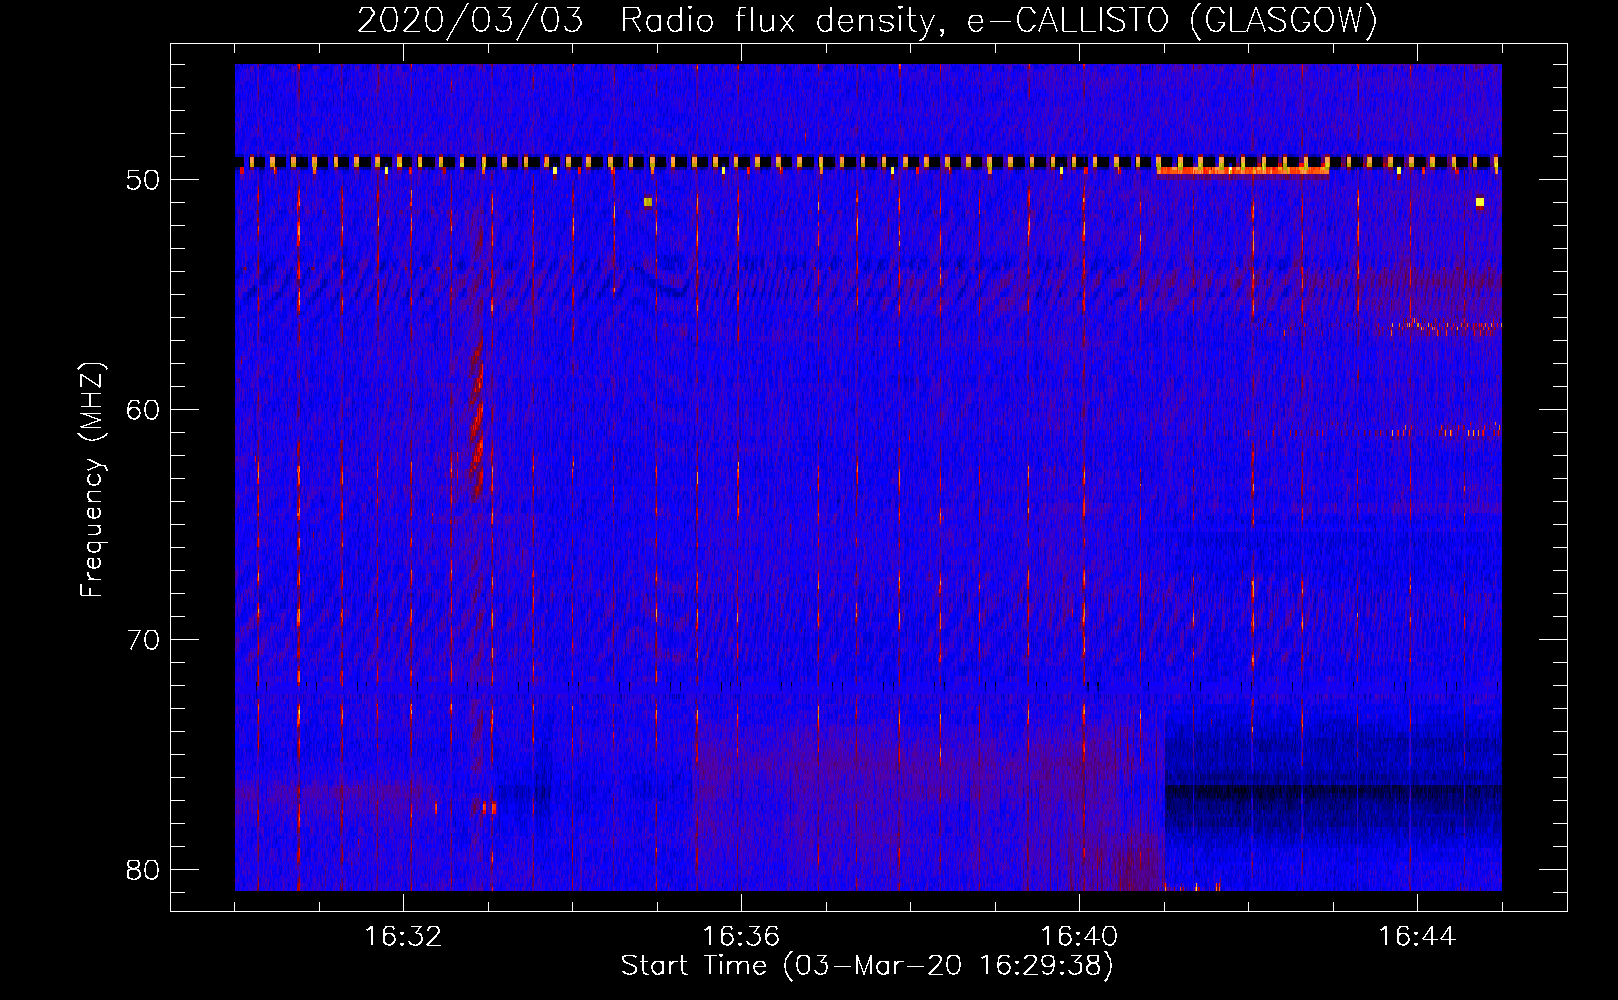Viewport: 1618px width, 1000px height.
Task: Click the yellow square marker near 51 MHz at far right
Action: coord(1480,202)
